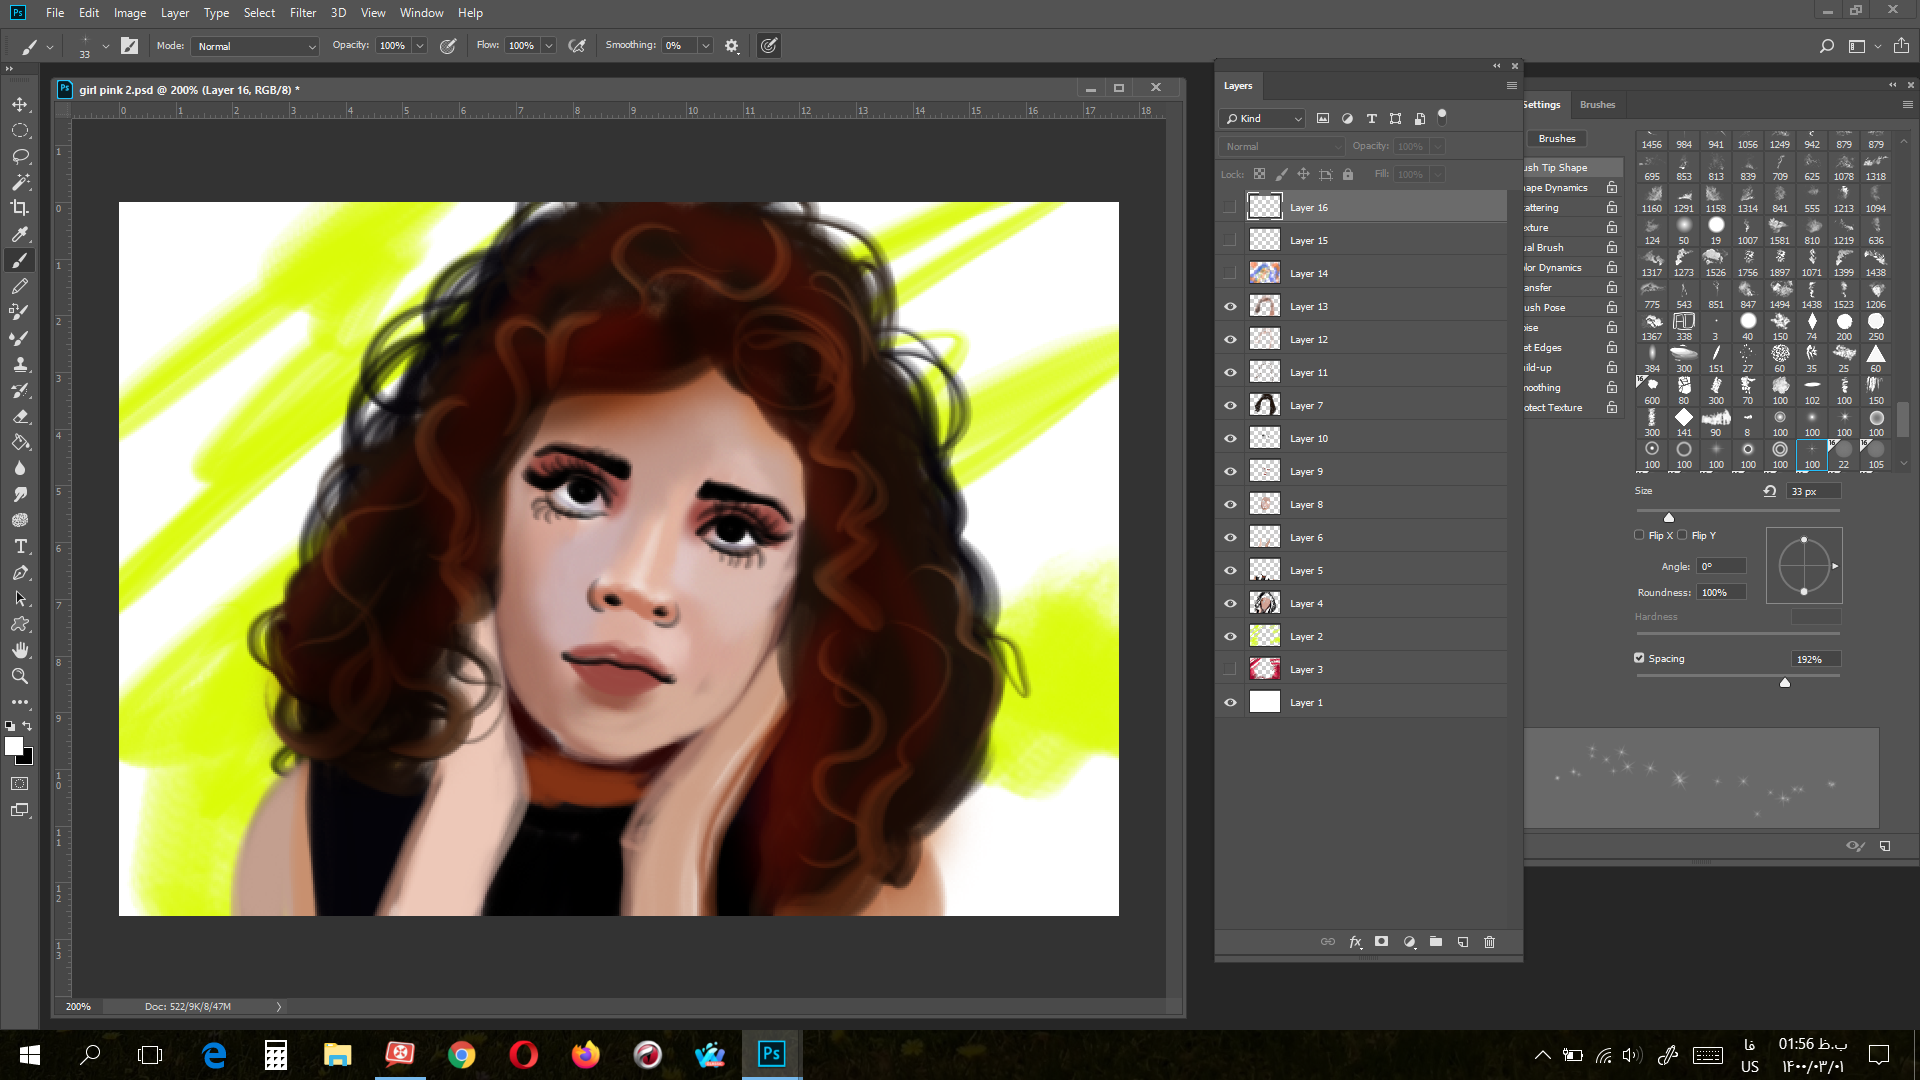Viewport: 1920px width, 1080px height.
Task: Open the Layers panel menu
Action: point(1511,86)
